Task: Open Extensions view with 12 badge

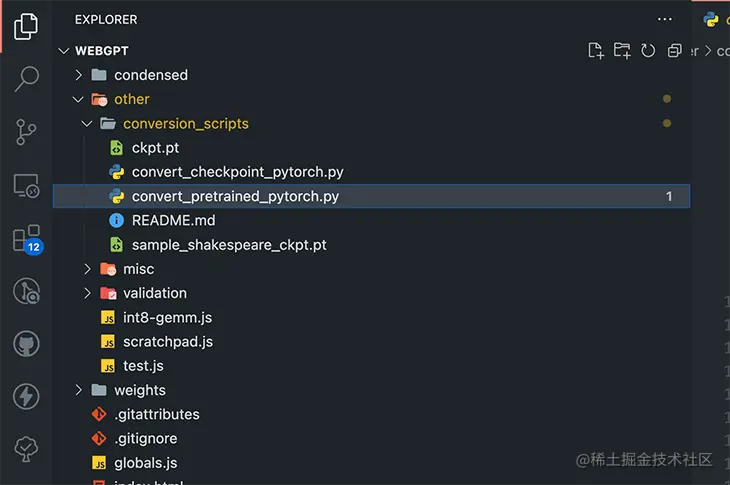Action: [27, 240]
